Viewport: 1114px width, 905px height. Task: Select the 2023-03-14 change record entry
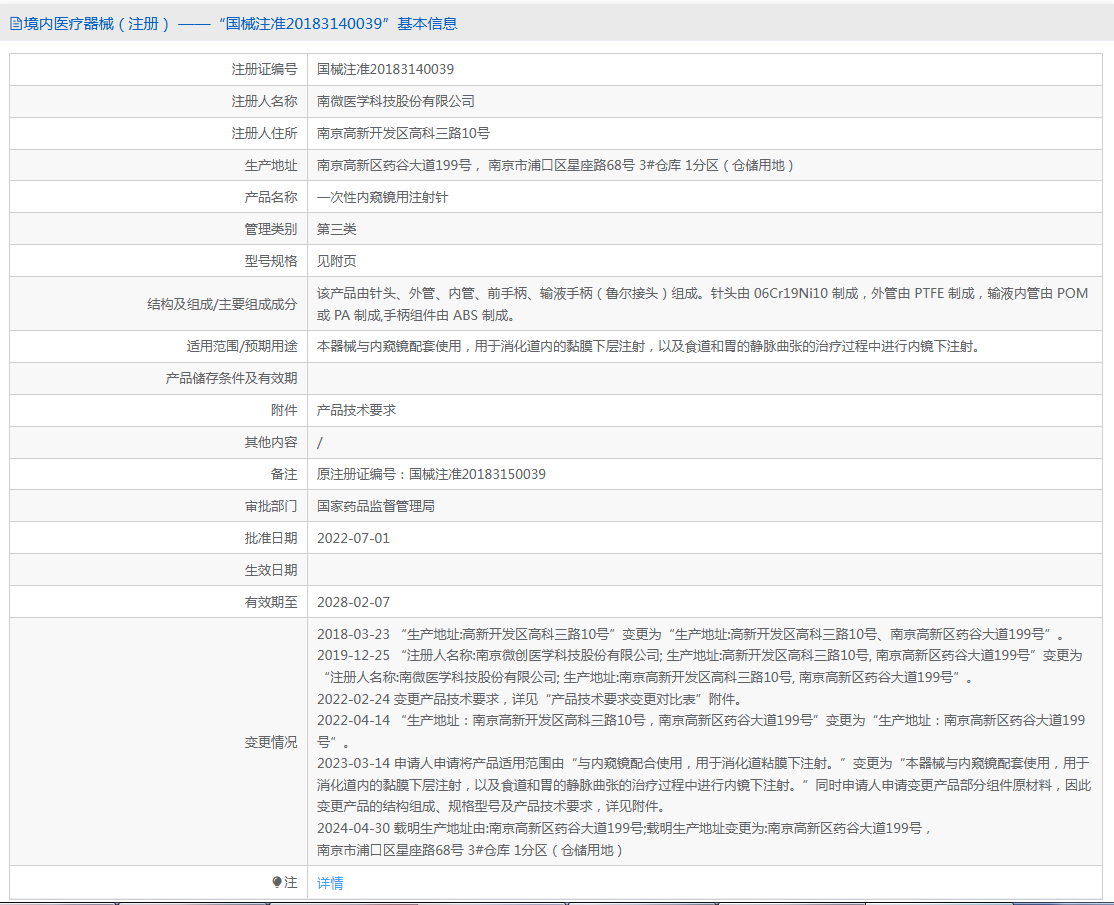pos(703,785)
